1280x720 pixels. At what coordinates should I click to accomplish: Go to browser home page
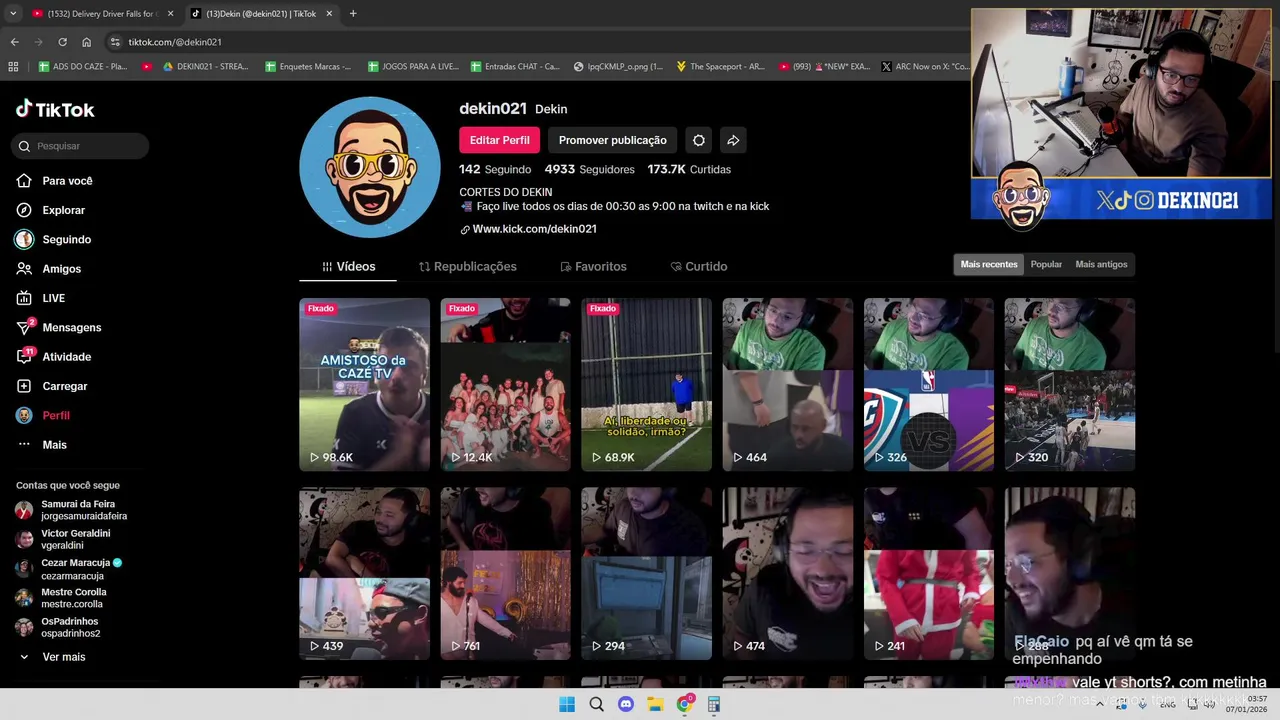(86, 42)
